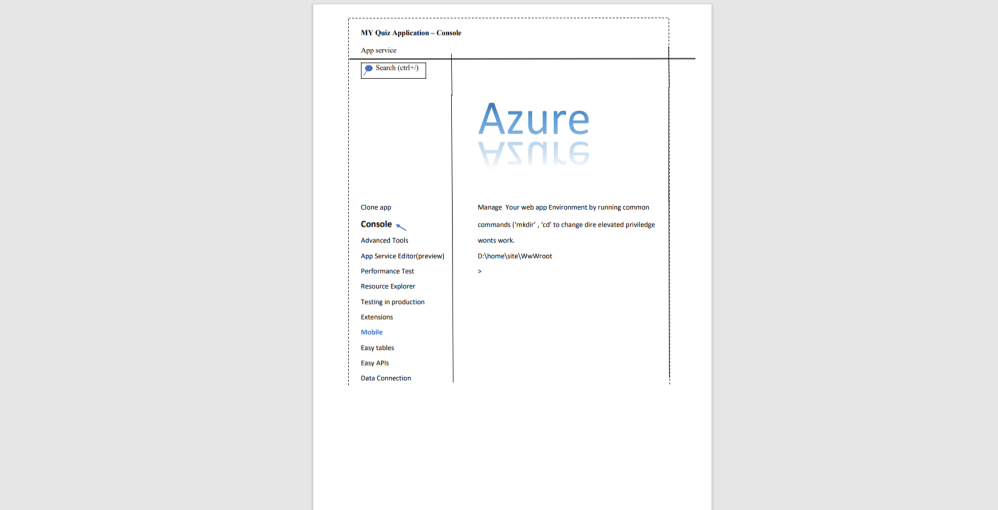The height and width of the screenshot is (510, 998).
Task: Open Advanced Tools
Action: click(x=384, y=240)
